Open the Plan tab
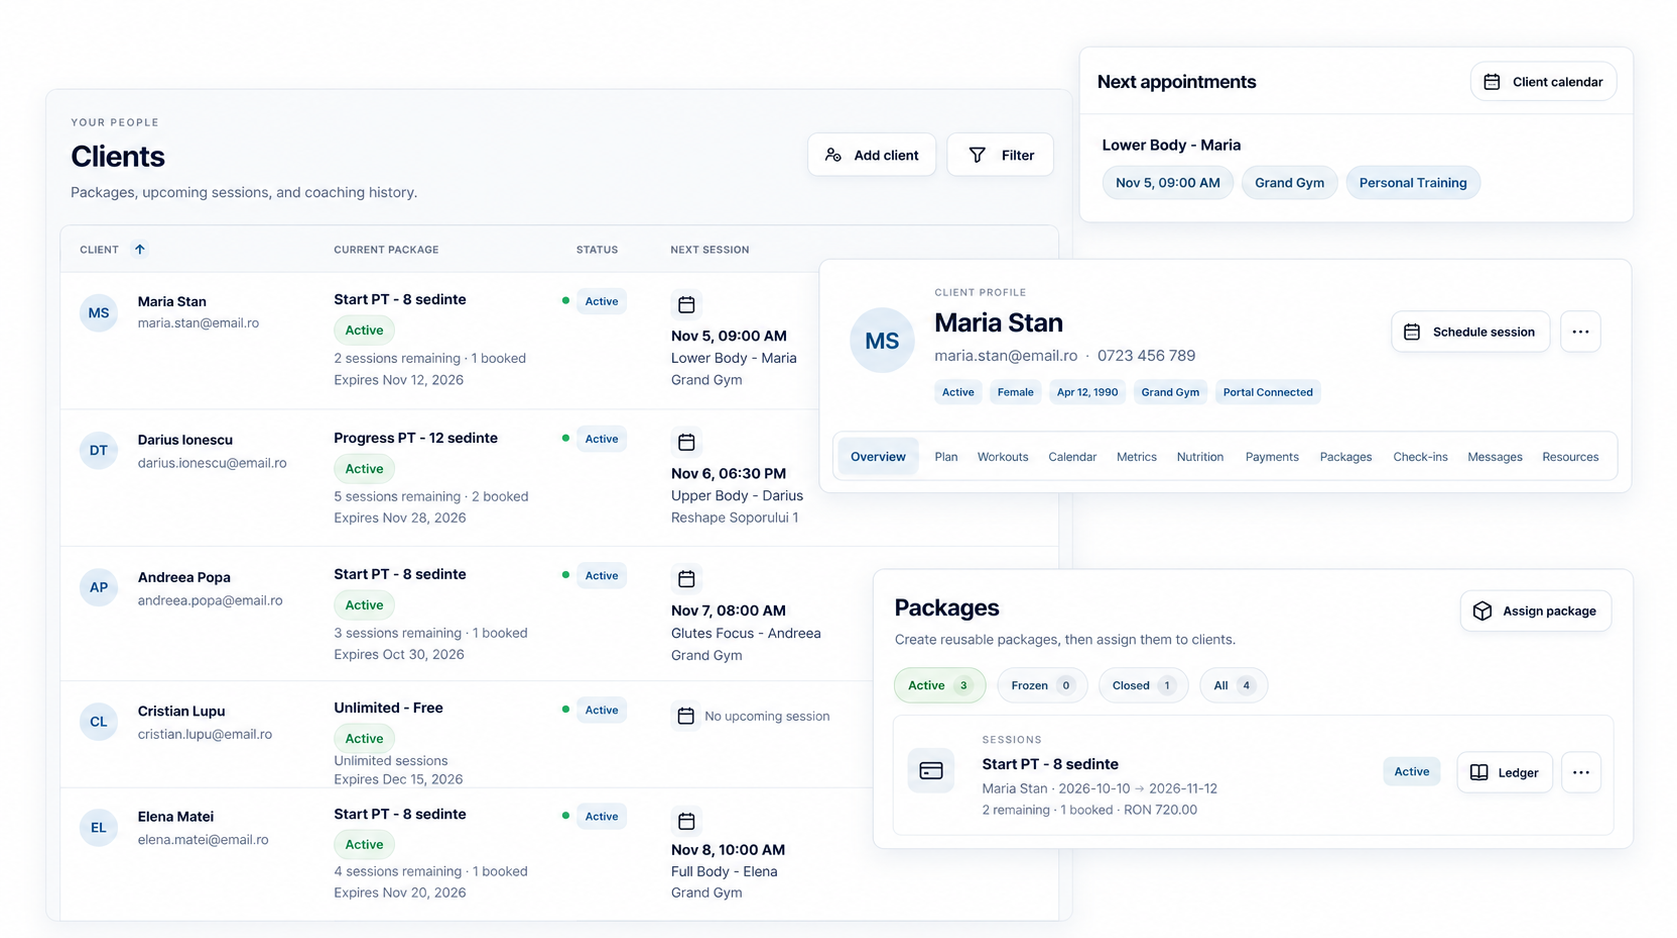The width and height of the screenshot is (1677, 938). click(x=946, y=457)
